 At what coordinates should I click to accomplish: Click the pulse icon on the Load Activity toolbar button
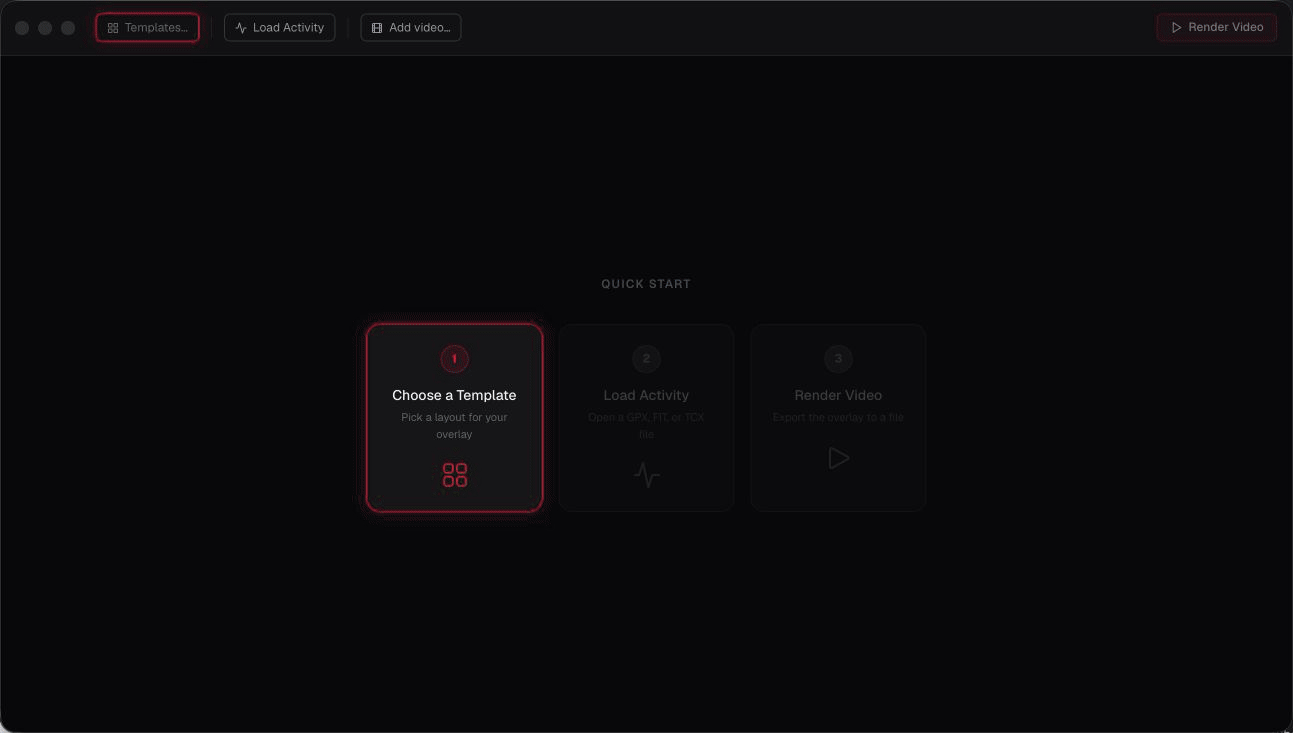241,28
